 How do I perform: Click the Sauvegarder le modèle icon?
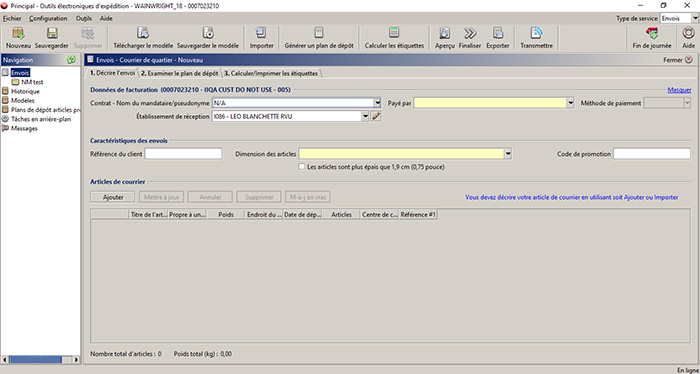click(x=208, y=33)
